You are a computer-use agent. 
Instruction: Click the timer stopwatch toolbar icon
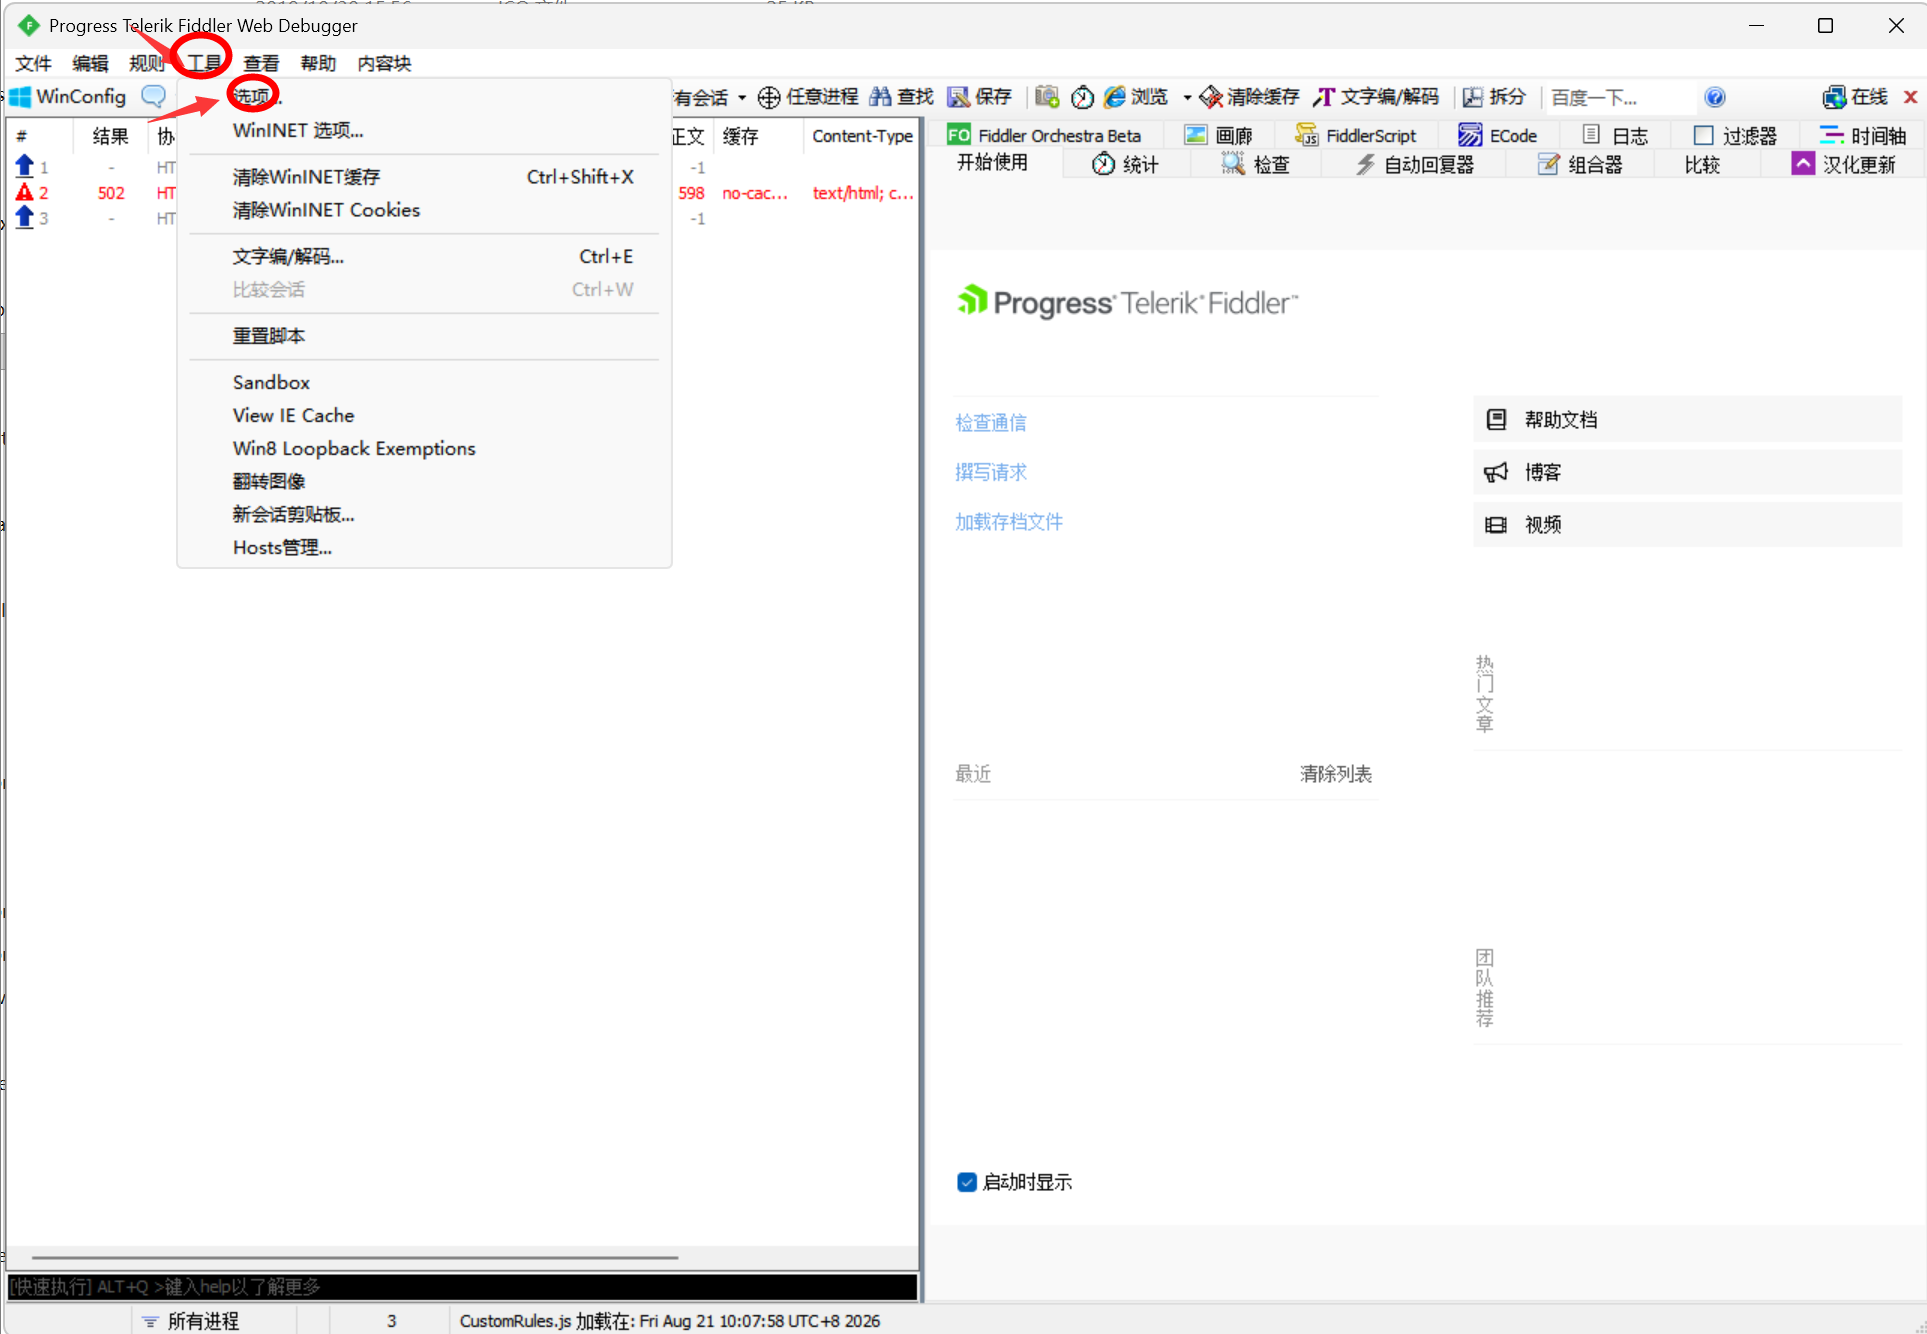coord(1082,97)
